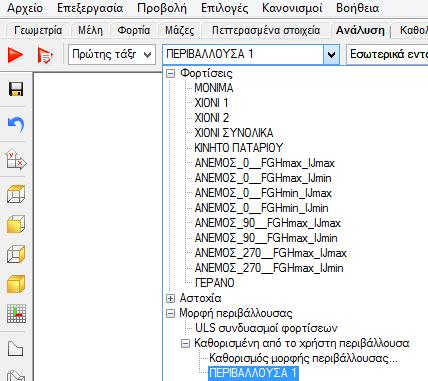The height and width of the screenshot is (381, 428).
Task: Select the ΧΙΟΝΙ ΣΥΝΟΛΙΚΑ load case
Action: (x=234, y=133)
